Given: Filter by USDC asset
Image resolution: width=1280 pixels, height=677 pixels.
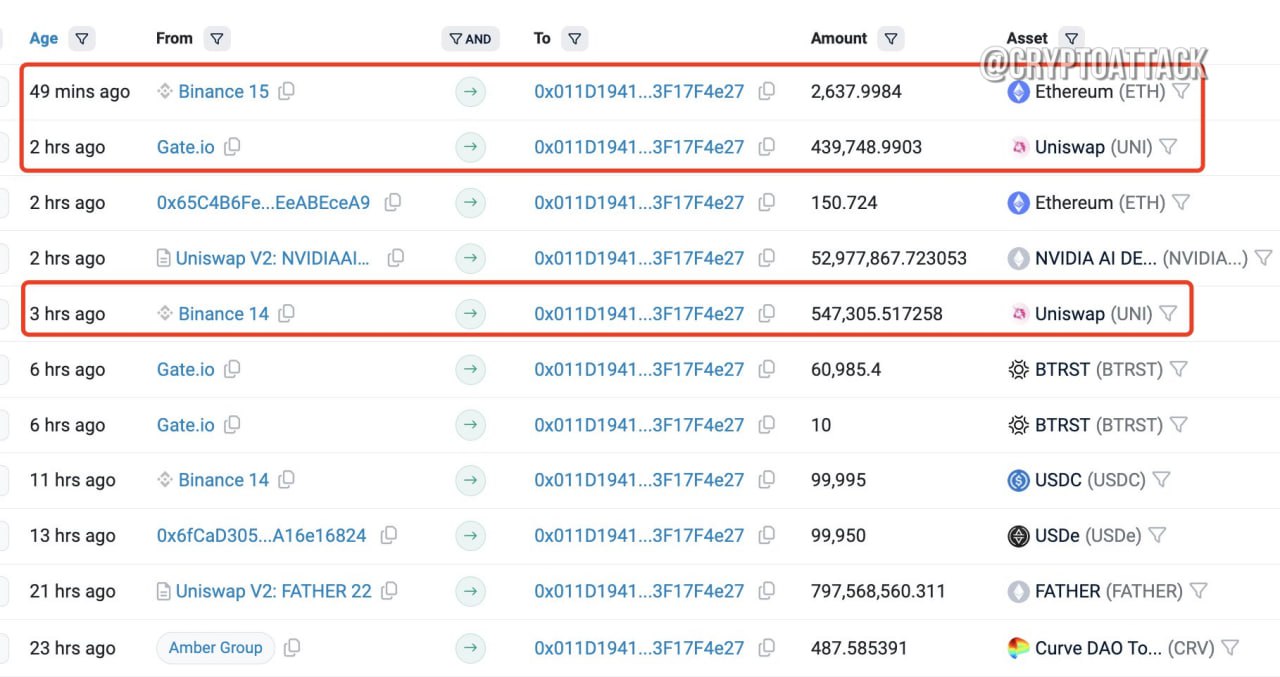Looking at the screenshot, I should point(1160,480).
